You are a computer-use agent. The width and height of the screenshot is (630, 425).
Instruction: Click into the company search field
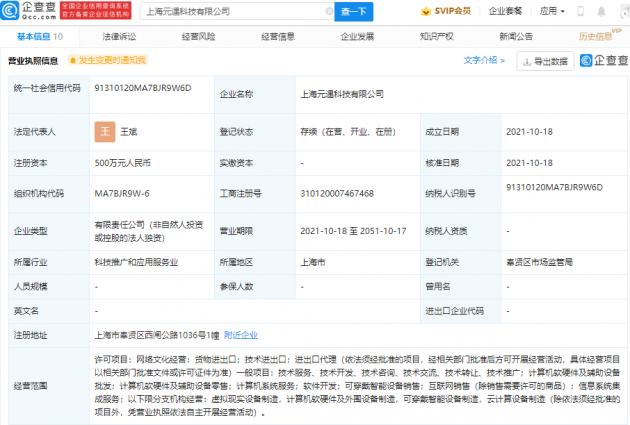[x=234, y=12]
